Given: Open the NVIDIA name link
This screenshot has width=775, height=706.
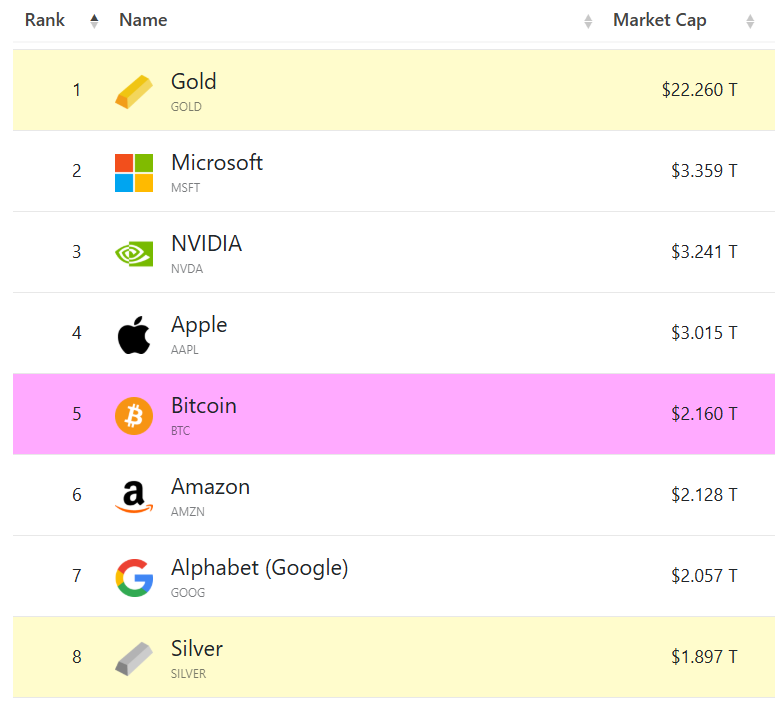Looking at the screenshot, I should click(206, 244).
